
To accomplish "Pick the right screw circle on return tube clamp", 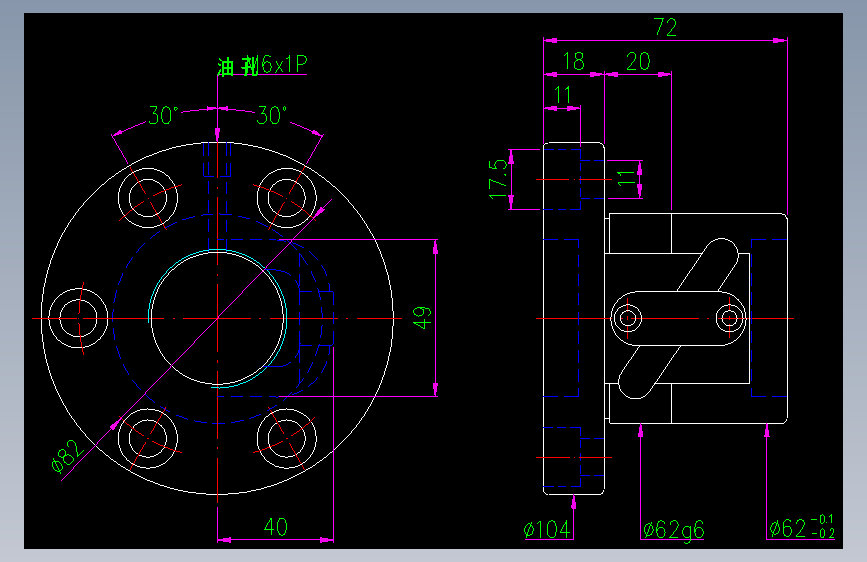I will 729,319.
